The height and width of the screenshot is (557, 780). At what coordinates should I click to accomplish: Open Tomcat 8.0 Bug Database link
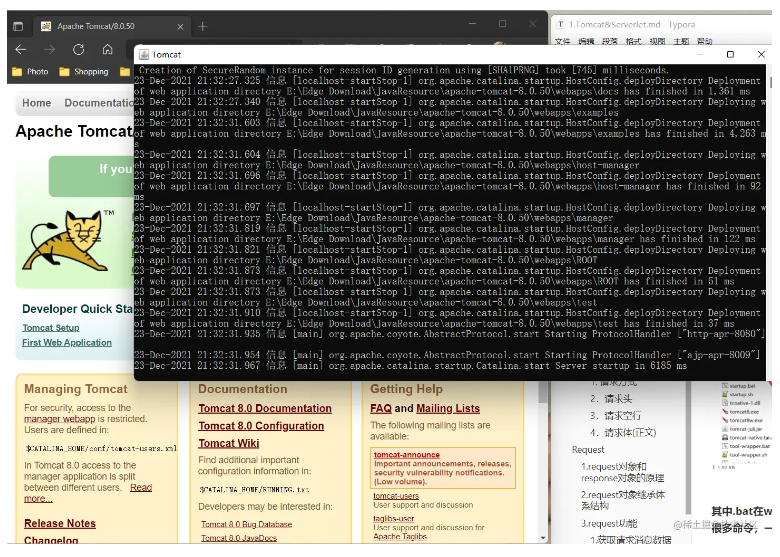point(246,524)
